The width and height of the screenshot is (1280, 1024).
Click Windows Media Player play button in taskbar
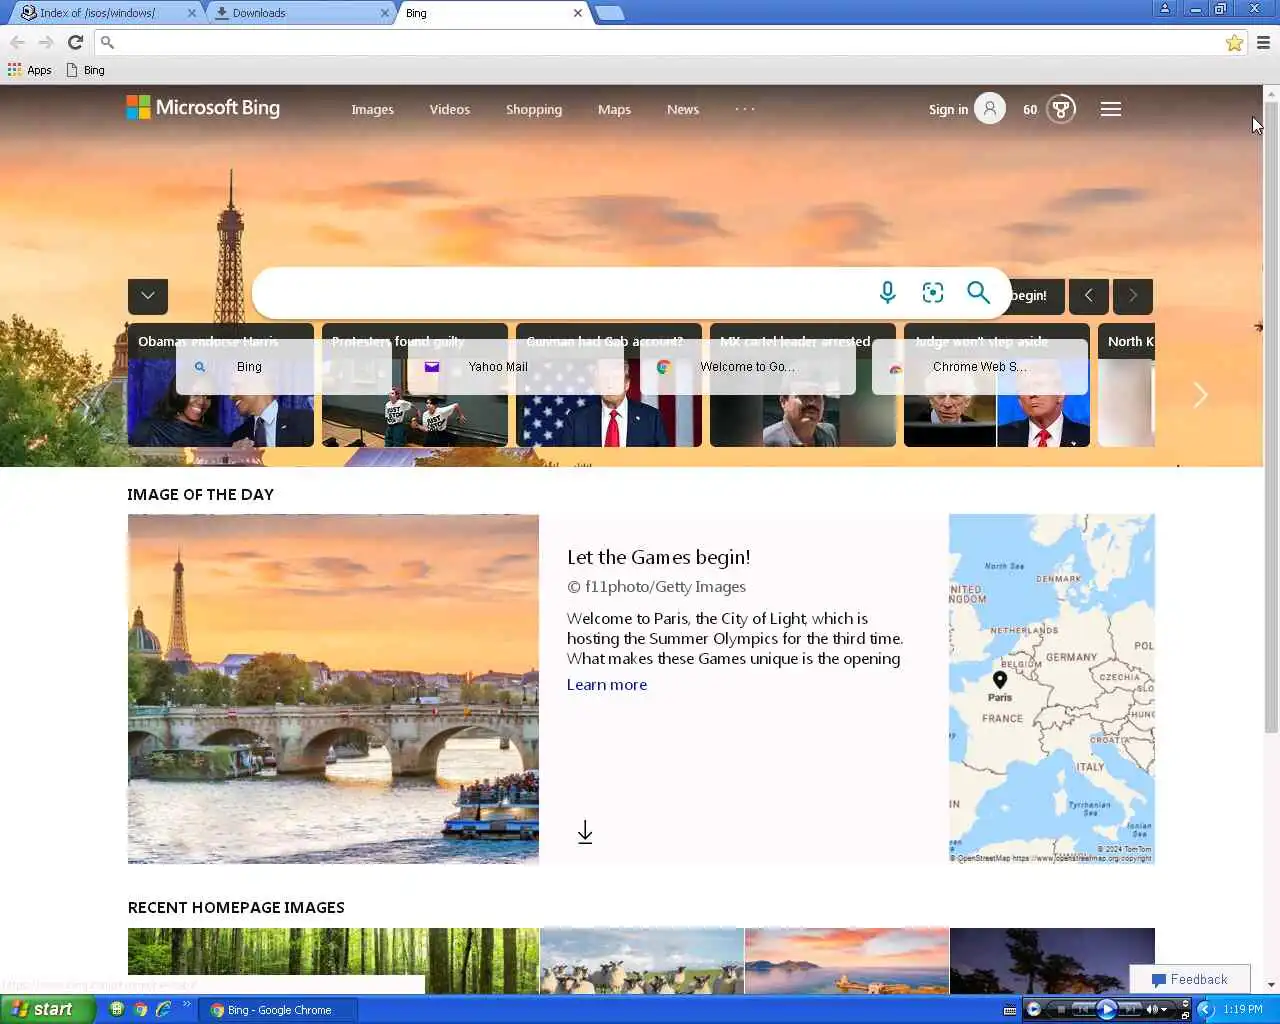pos(1106,1009)
